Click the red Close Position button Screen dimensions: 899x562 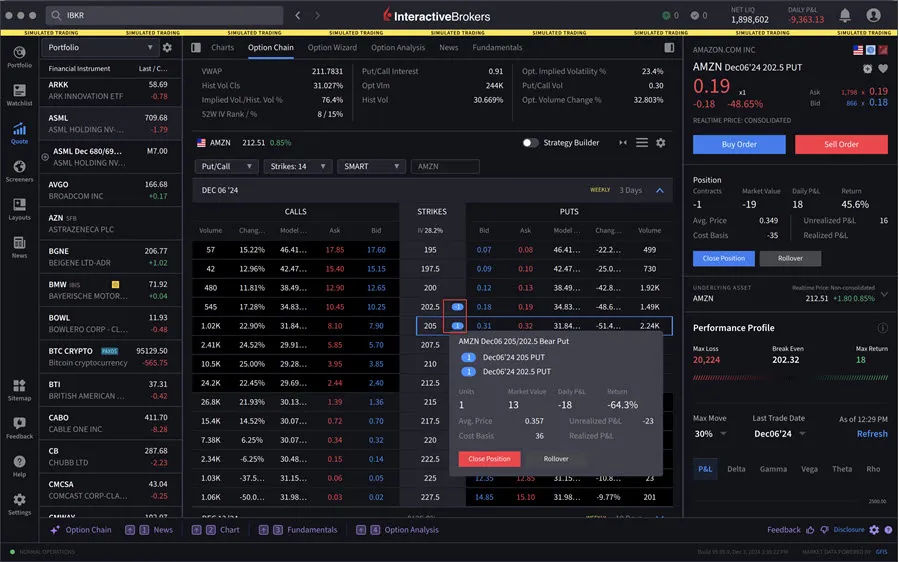[x=489, y=459]
